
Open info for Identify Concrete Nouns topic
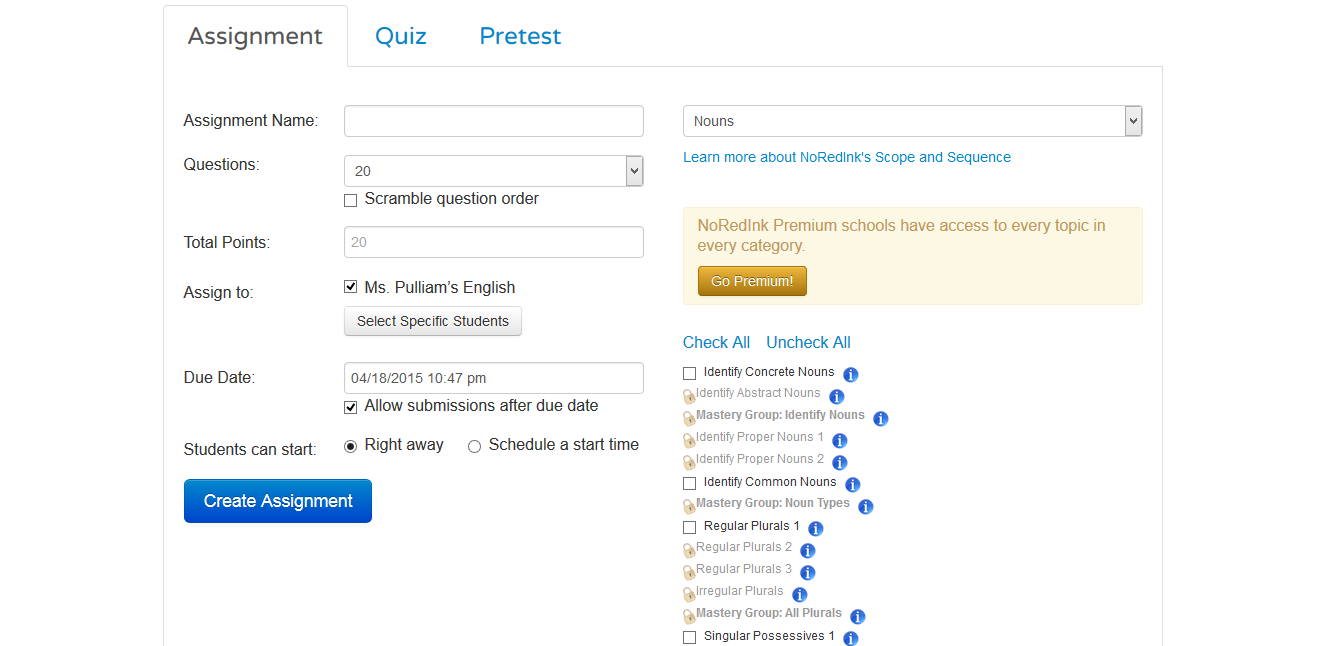click(850, 374)
